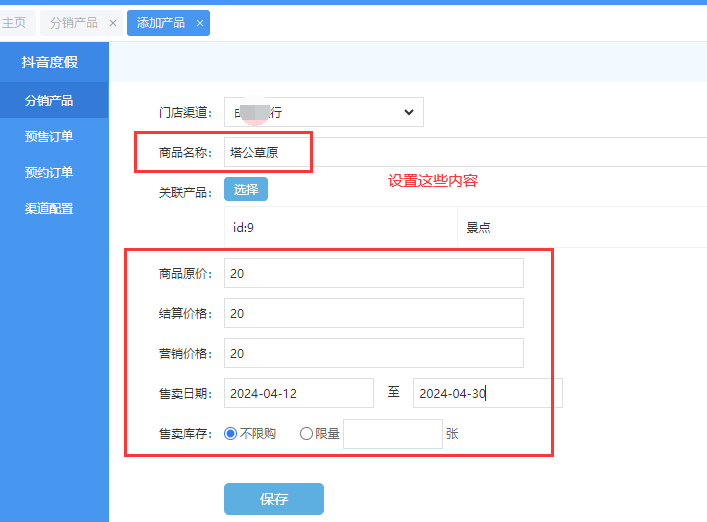Screen dimensions: 707x522
Task: Click the 抖音度假 sidebar header
Action: pyautogui.click(x=49, y=62)
